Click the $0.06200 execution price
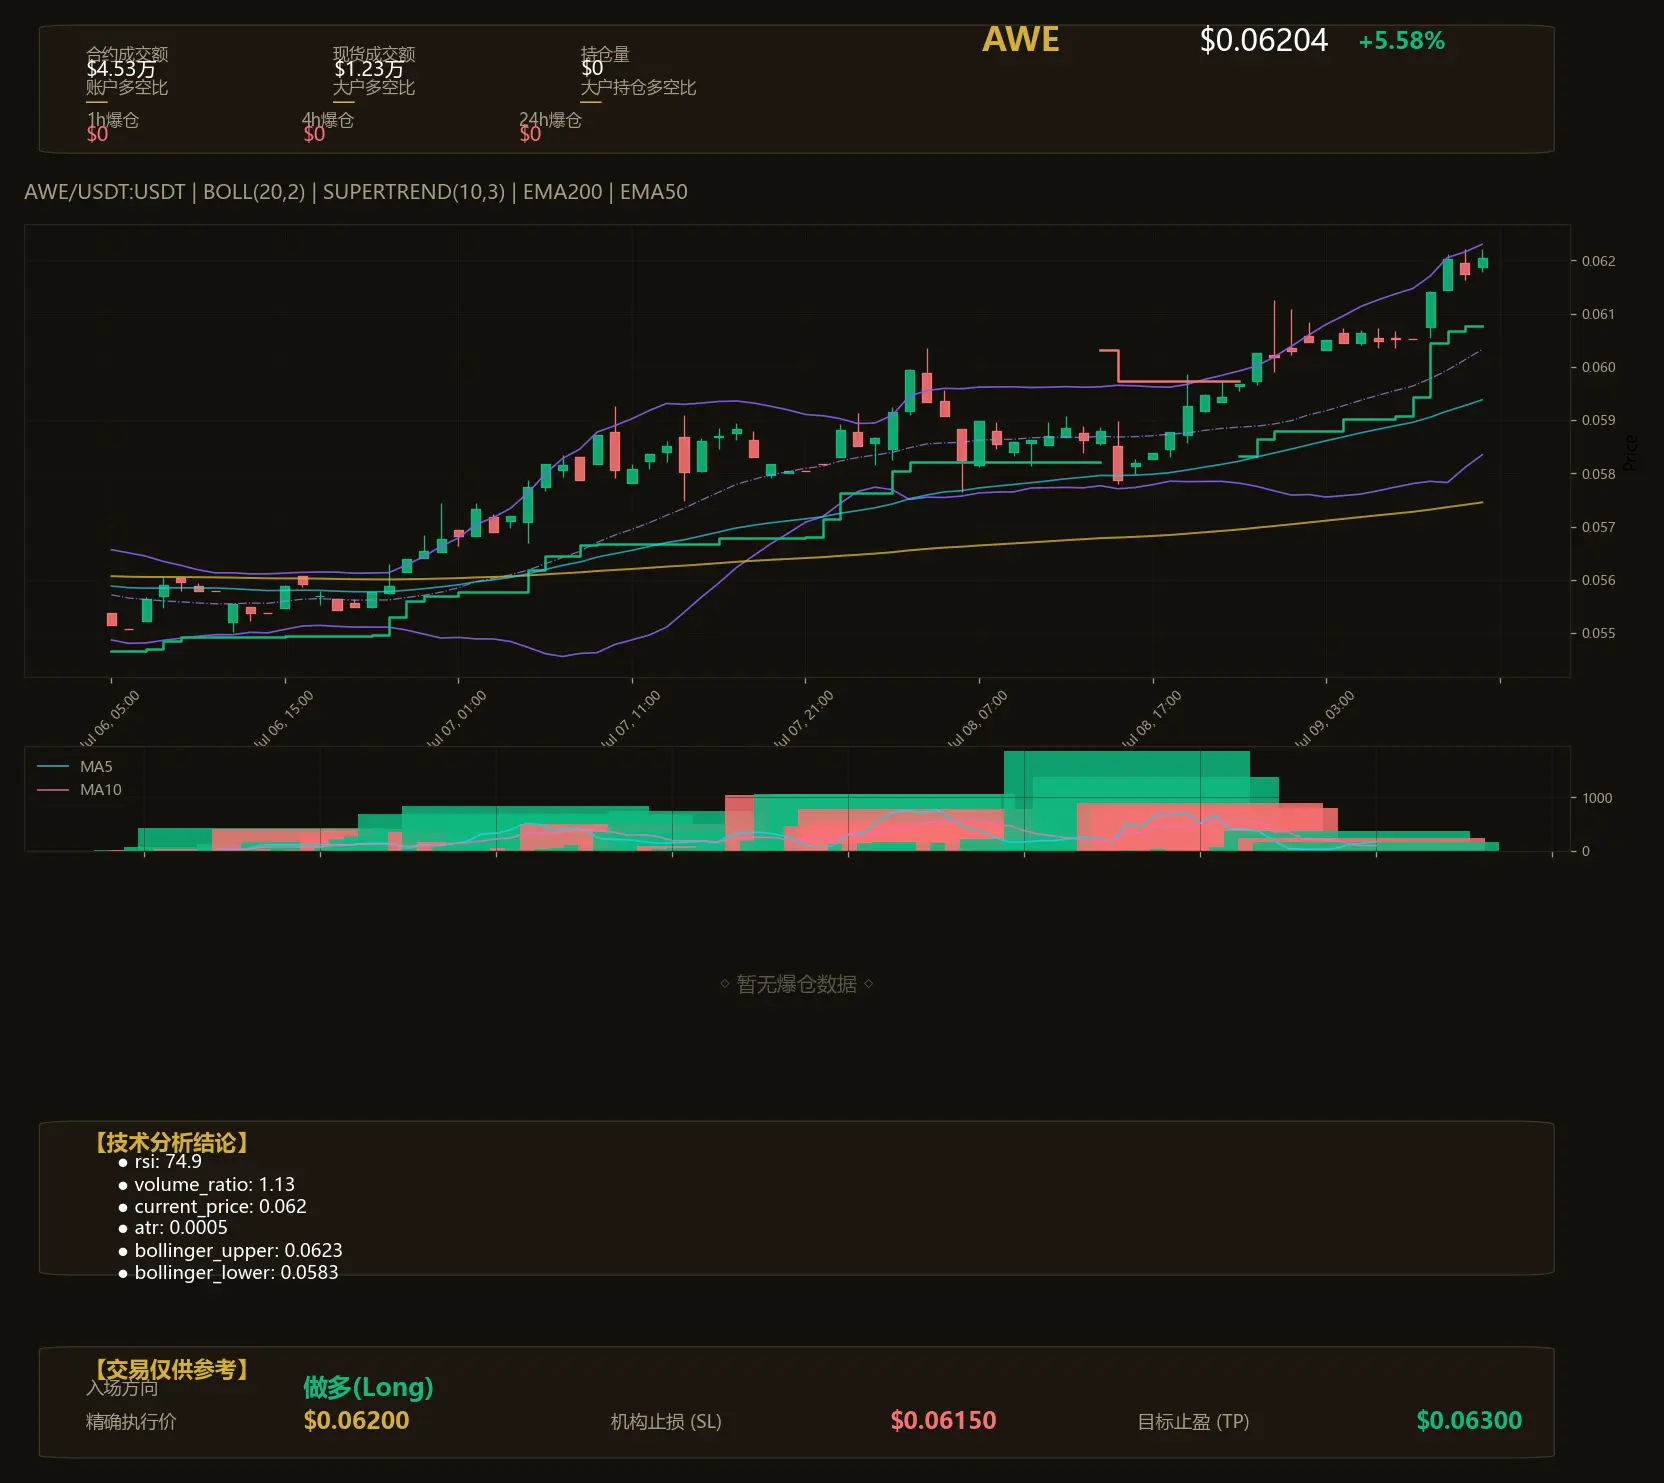Image resolution: width=1664 pixels, height=1483 pixels. point(356,1421)
